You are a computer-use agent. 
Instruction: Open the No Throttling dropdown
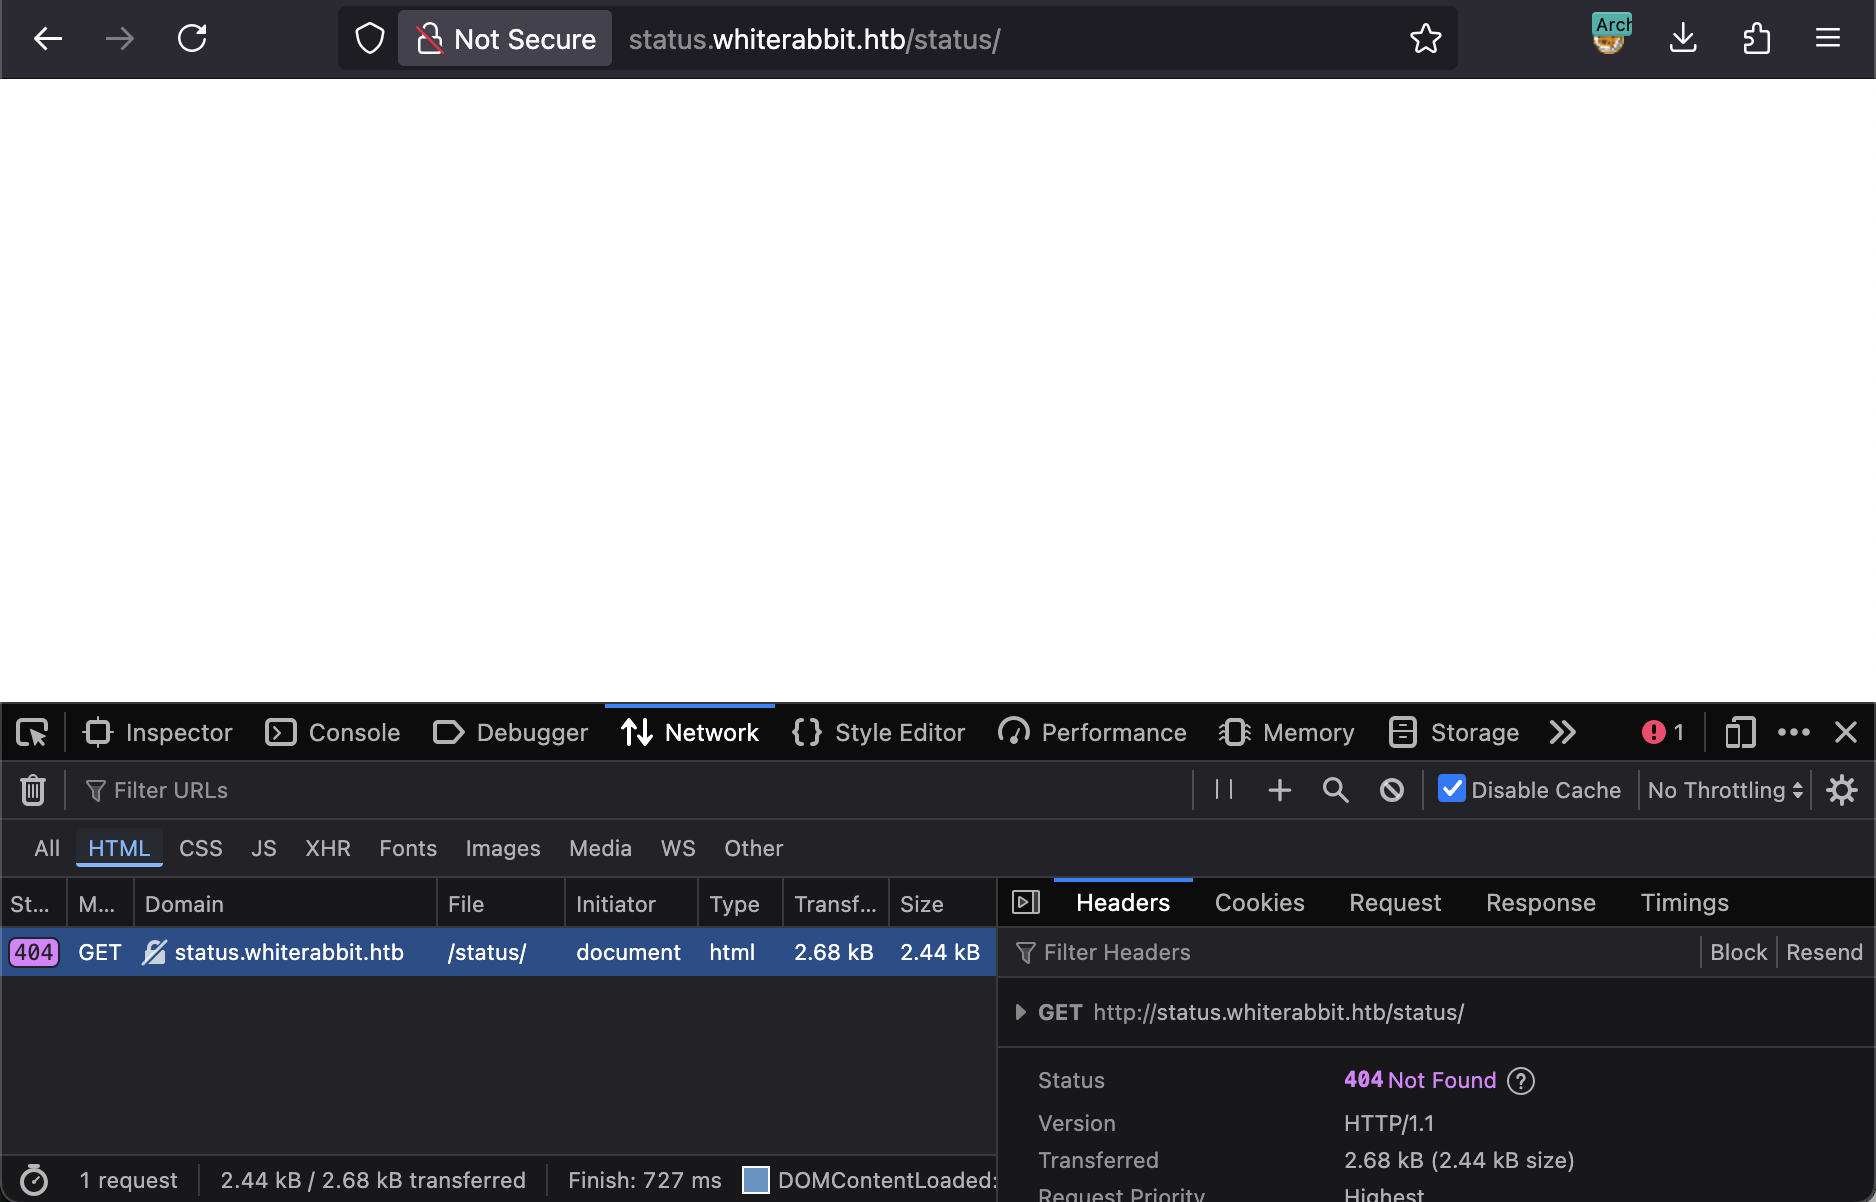click(x=1723, y=790)
